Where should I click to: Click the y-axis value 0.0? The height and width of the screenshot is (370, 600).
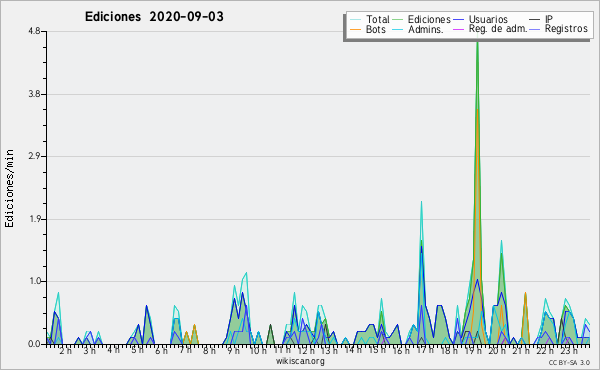pyautogui.click(x=34, y=344)
